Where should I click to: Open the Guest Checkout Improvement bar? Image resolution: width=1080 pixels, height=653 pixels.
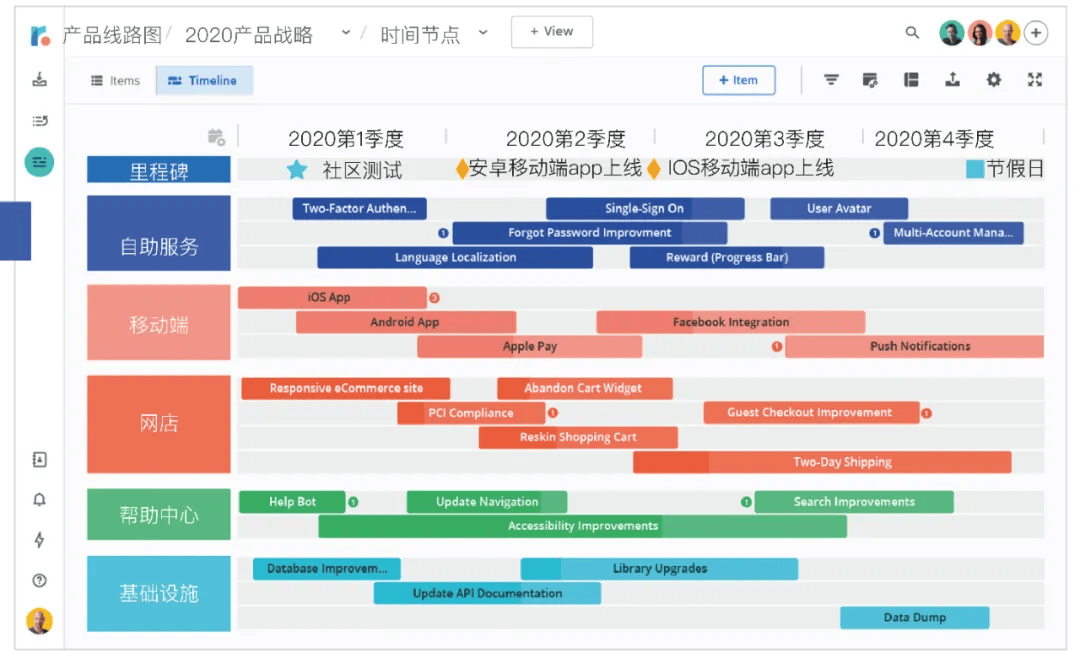tap(811, 413)
